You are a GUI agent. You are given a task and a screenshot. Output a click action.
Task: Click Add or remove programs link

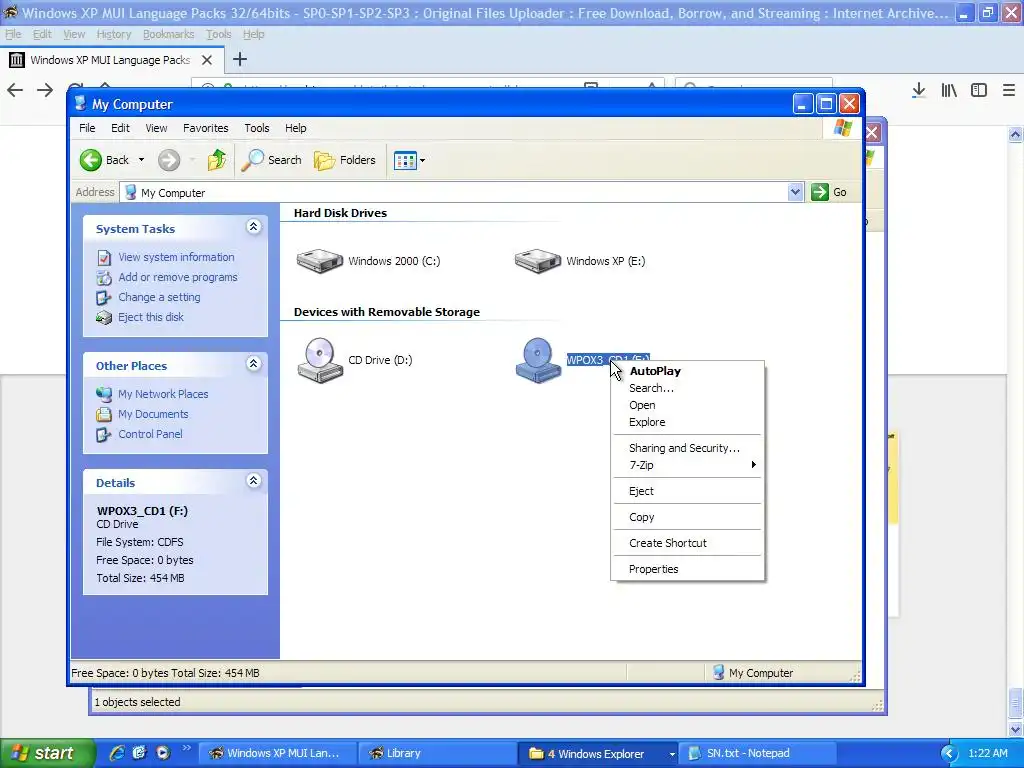[x=178, y=278]
